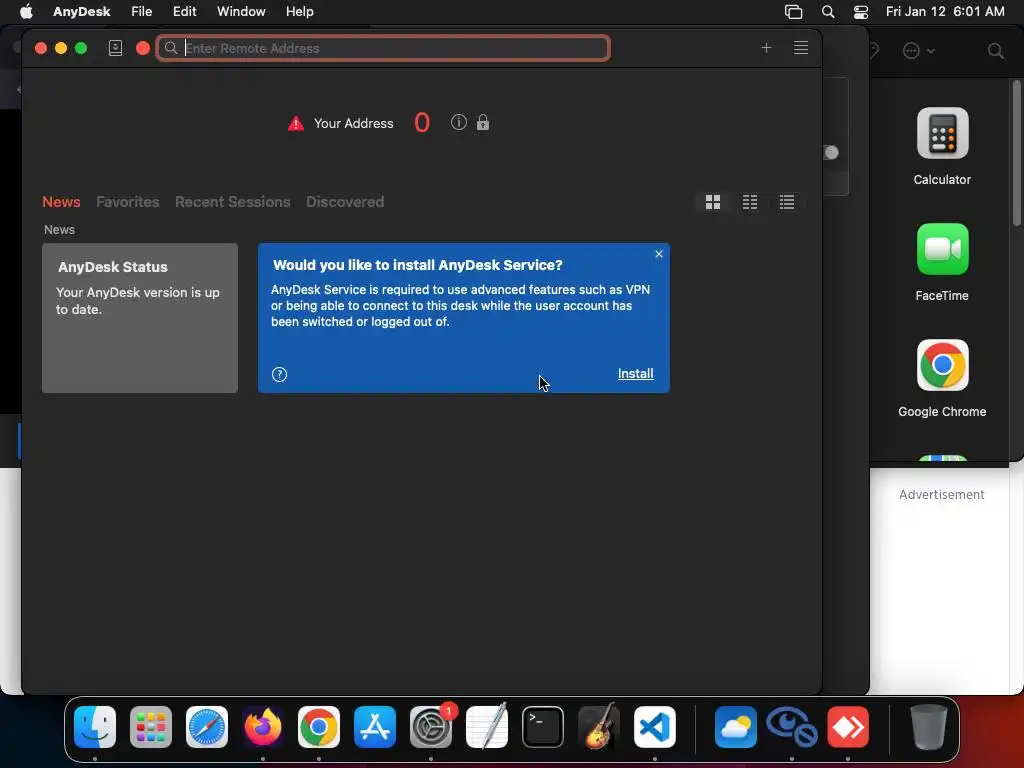Image resolution: width=1024 pixels, height=768 pixels.
Task: Click the Install link in the banner
Action: [x=635, y=374]
